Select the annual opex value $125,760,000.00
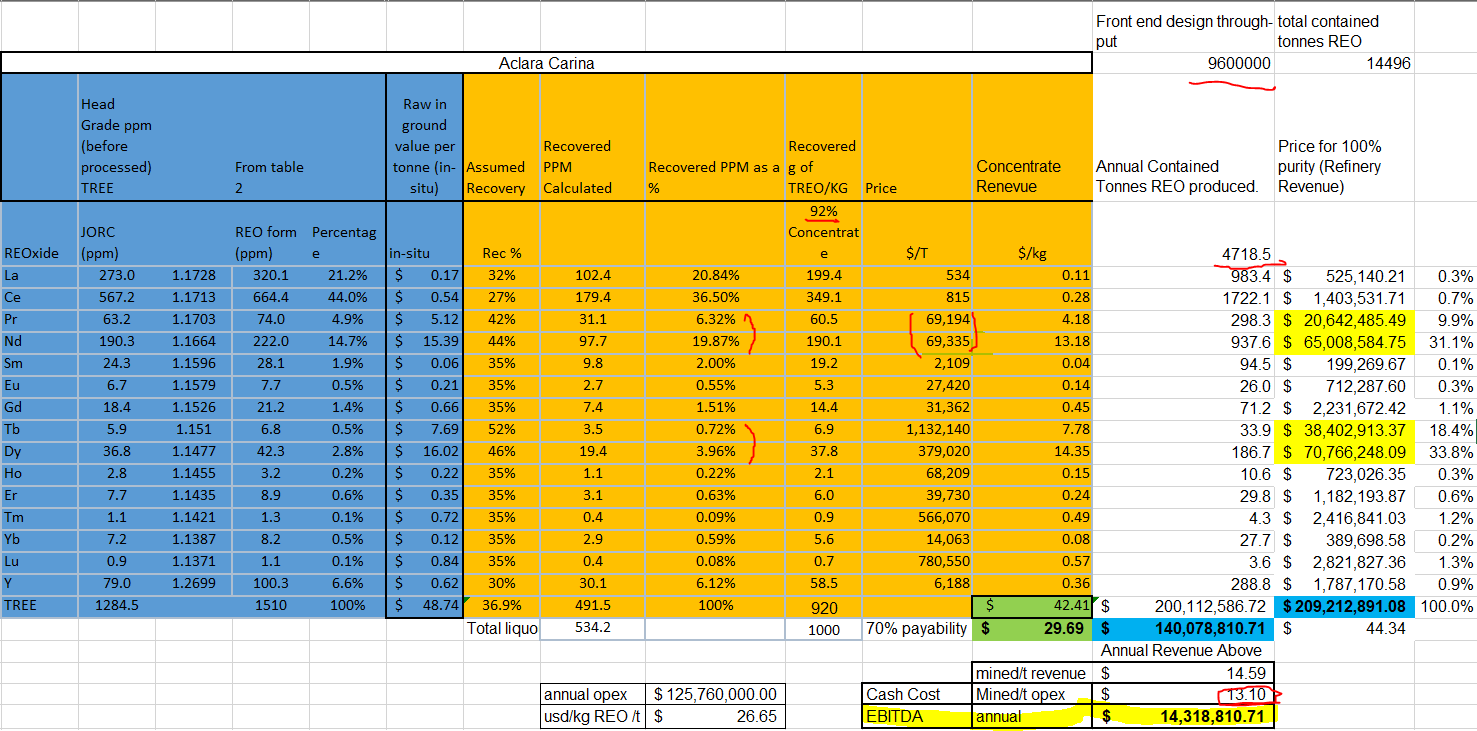The width and height of the screenshot is (1477, 731). point(715,694)
